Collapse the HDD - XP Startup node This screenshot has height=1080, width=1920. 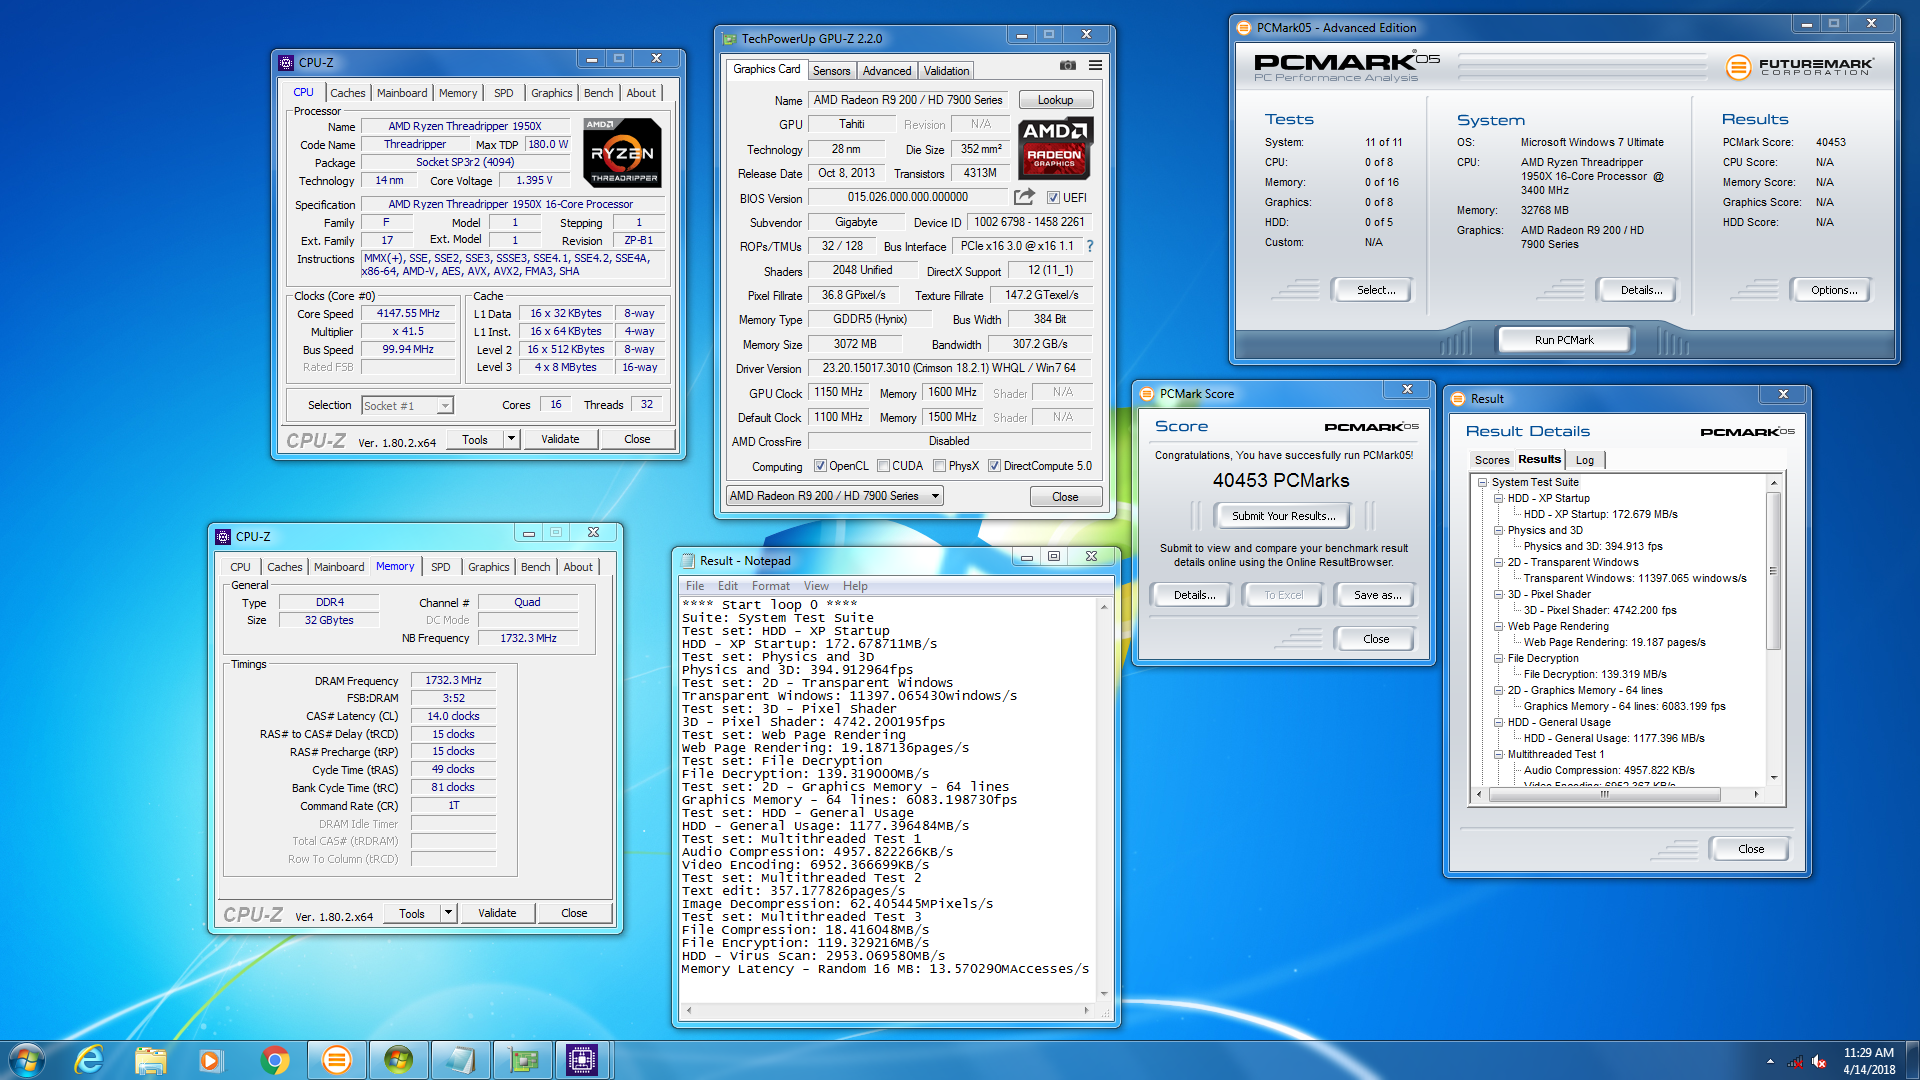point(1499,498)
